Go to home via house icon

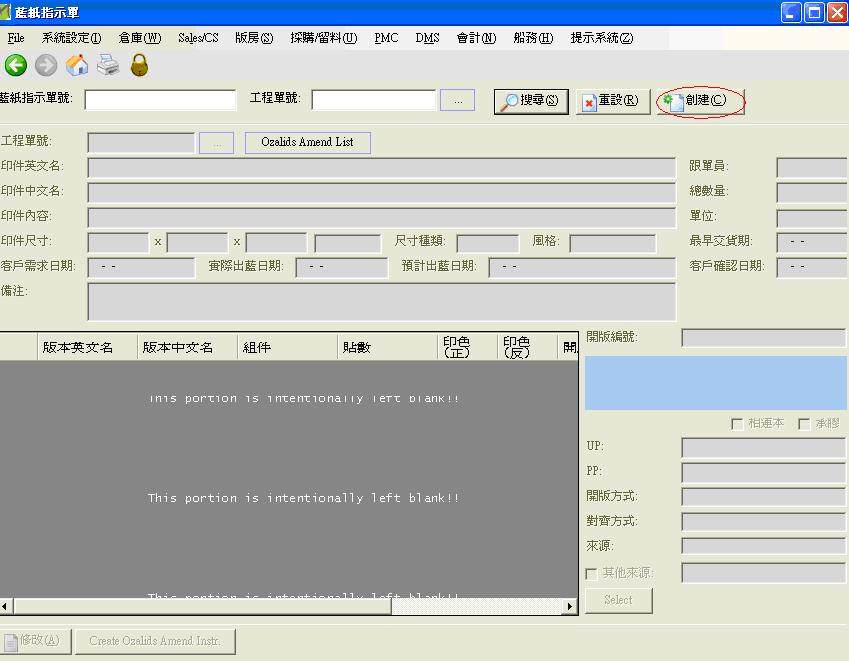pos(77,66)
